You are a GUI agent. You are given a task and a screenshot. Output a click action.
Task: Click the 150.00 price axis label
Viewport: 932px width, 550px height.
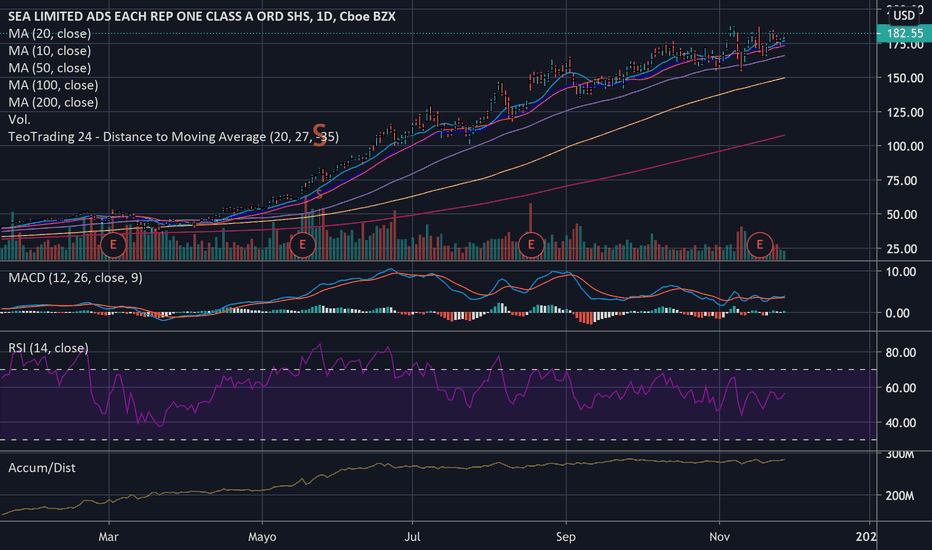pyautogui.click(x=905, y=78)
